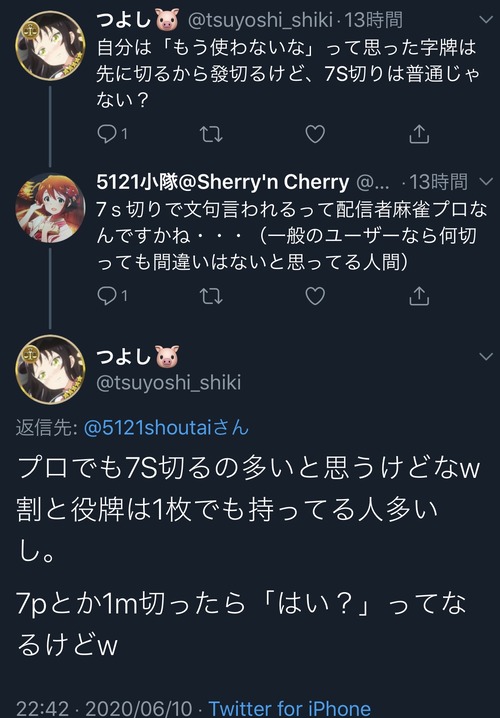Open the Twitter for iPhone link

pyautogui.click(x=289, y=708)
